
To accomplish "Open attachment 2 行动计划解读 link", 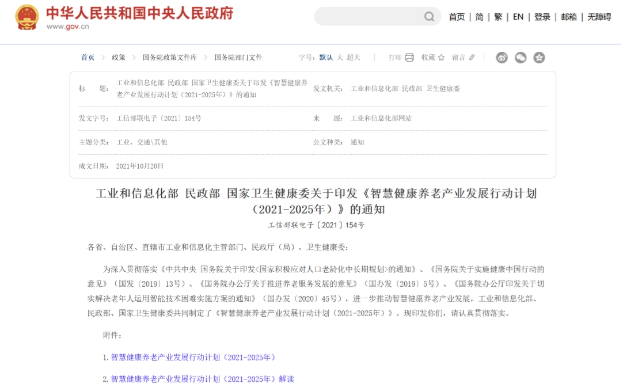I will (202, 379).
